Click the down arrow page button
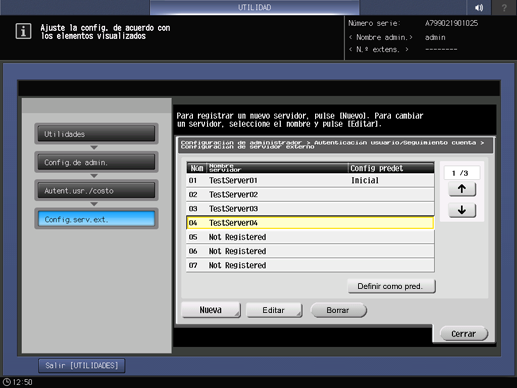This screenshot has height=388, width=517. click(x=462, y=210)
